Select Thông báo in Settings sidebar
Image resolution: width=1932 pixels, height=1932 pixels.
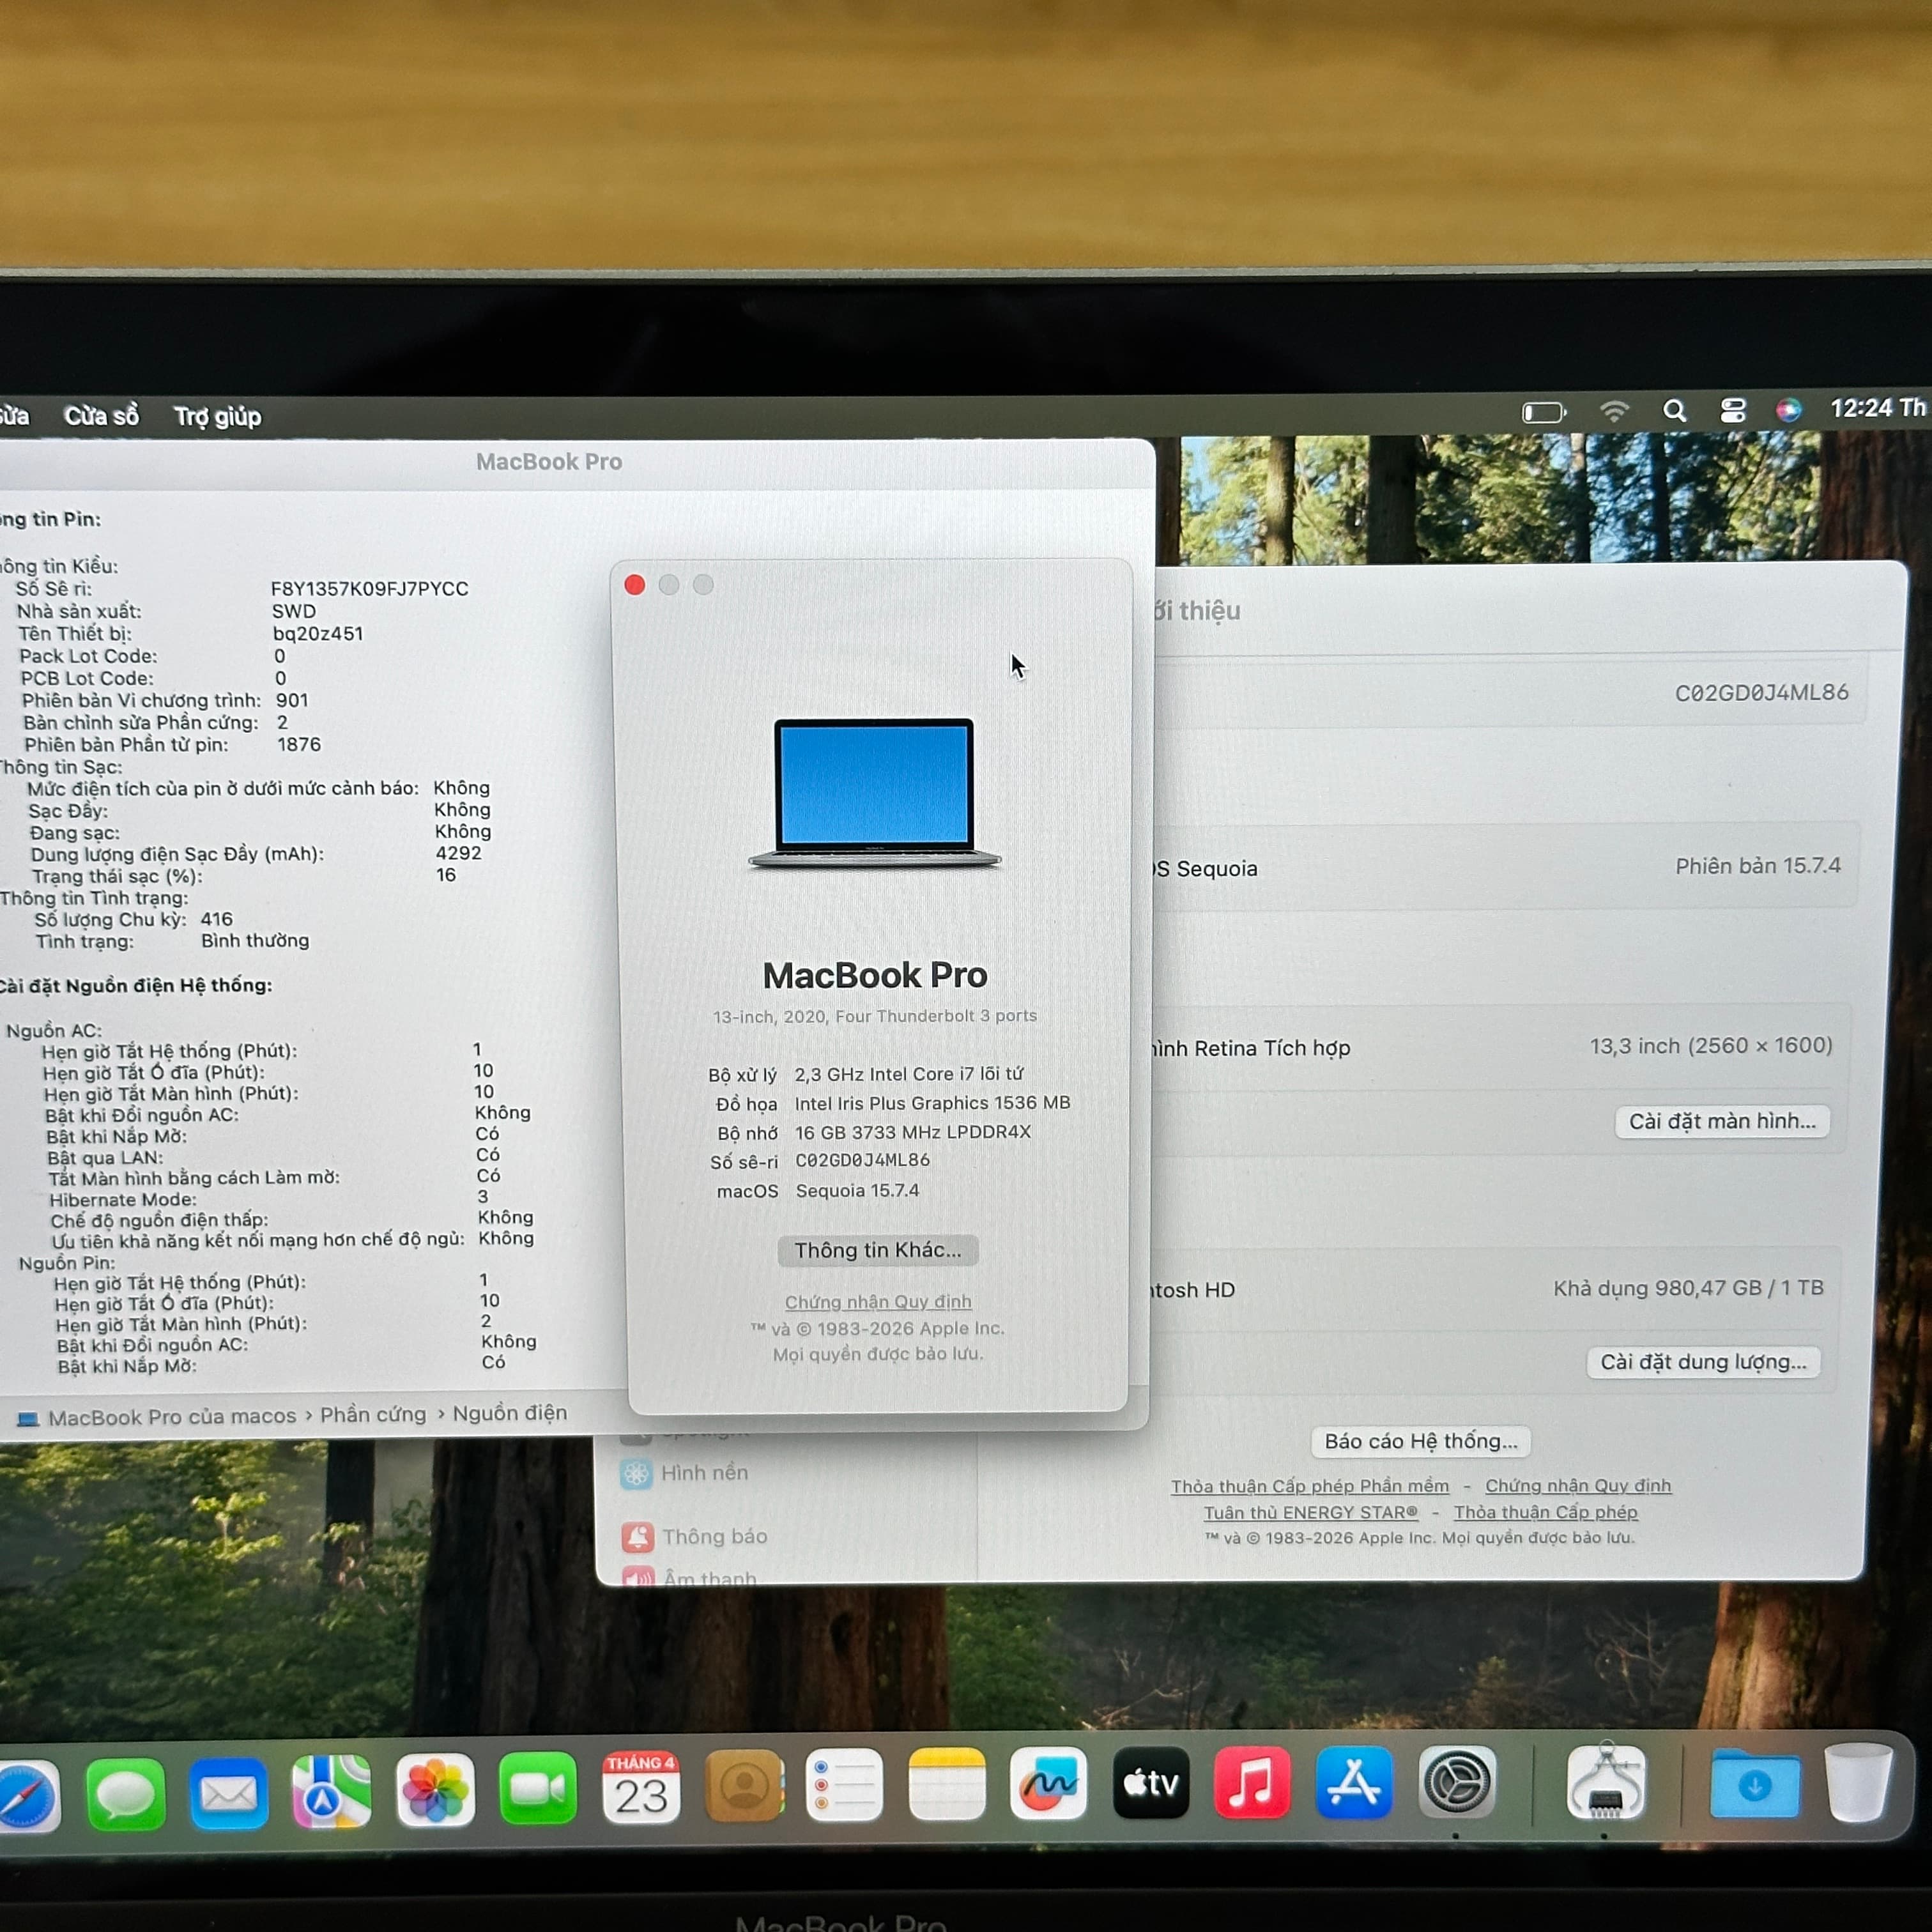pyautogui.click(x=694, y=1536)
